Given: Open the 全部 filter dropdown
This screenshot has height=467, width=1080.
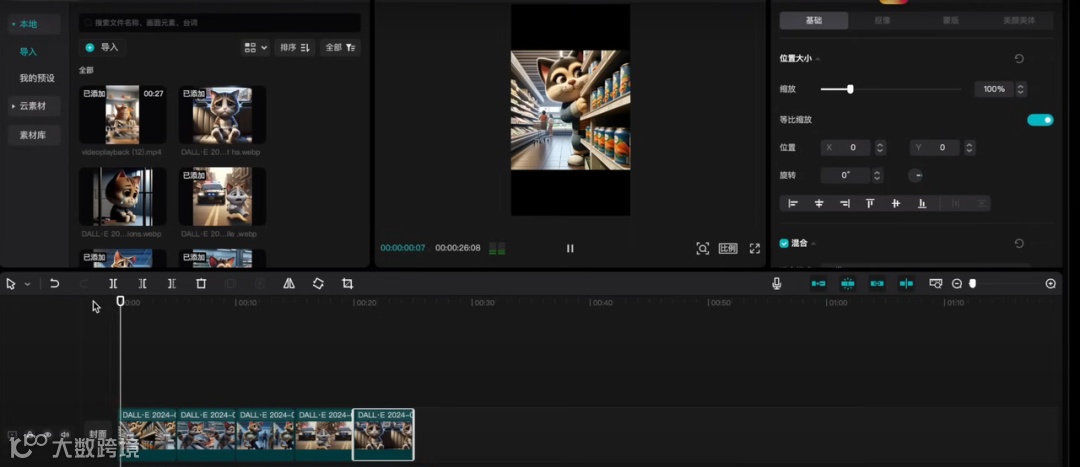Looking at the screenshot, I should pyautogui.click(x=340, y=48).
